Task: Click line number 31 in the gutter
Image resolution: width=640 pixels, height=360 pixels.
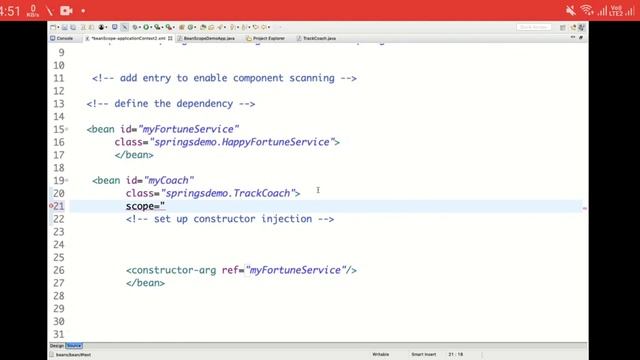Action: coord(59,334)
